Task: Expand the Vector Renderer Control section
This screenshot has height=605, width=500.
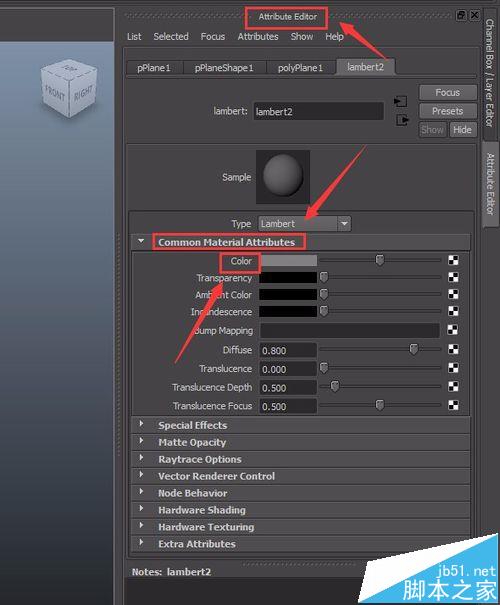Action: (x=141, y=475)
